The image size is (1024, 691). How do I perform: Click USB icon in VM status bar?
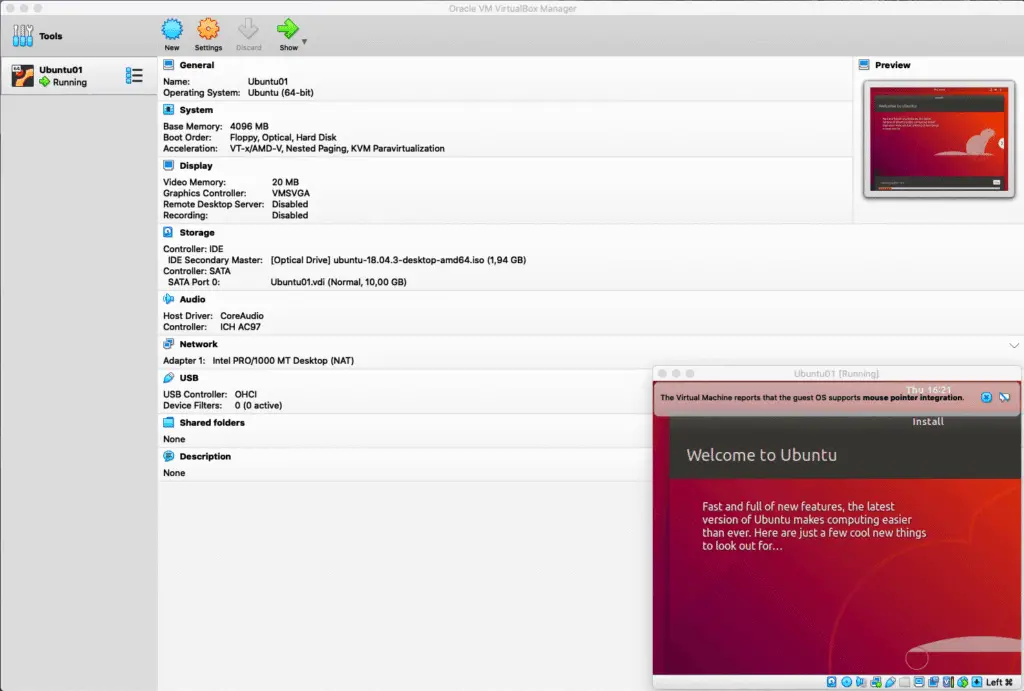tap(890, 682)
